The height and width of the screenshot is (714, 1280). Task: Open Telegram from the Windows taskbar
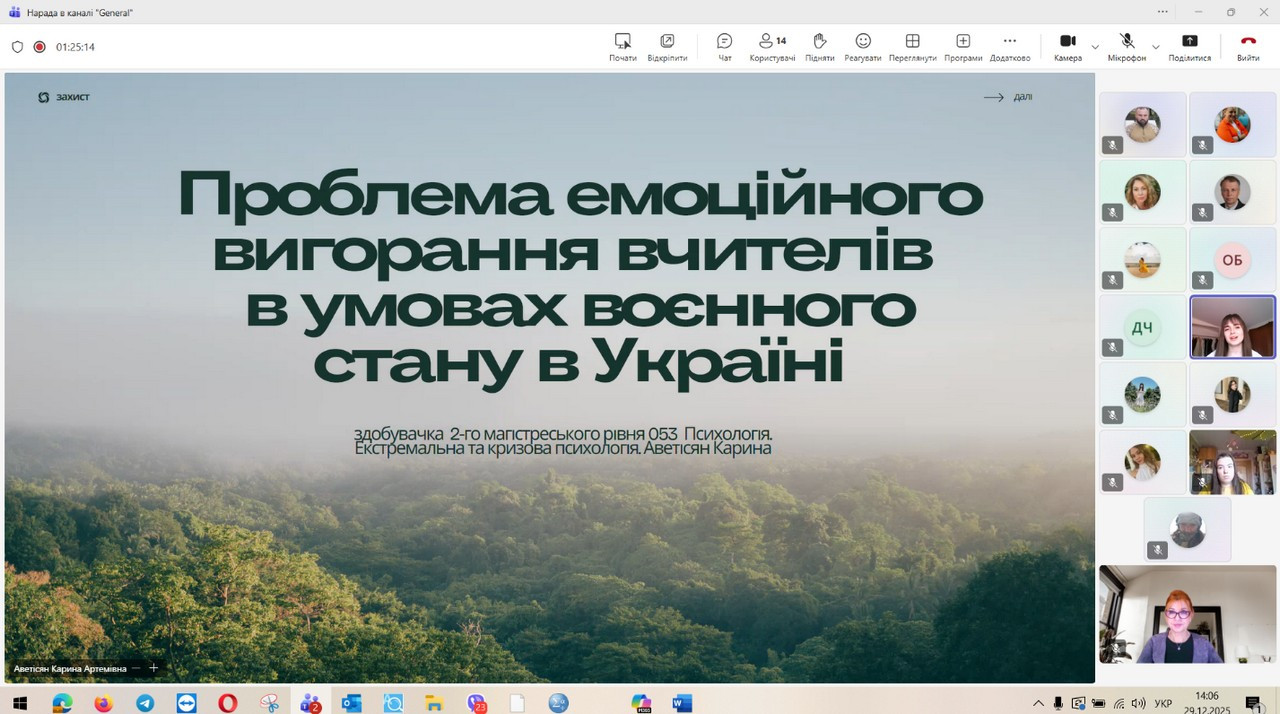(x=145, y=703)
